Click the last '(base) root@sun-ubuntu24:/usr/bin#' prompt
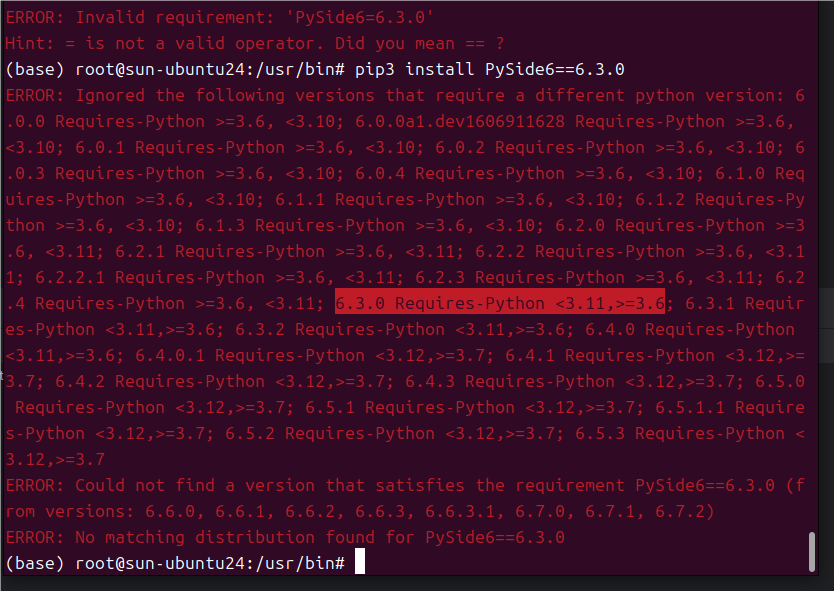This screenshot has height=591, width=834. [x=175, y=563]
